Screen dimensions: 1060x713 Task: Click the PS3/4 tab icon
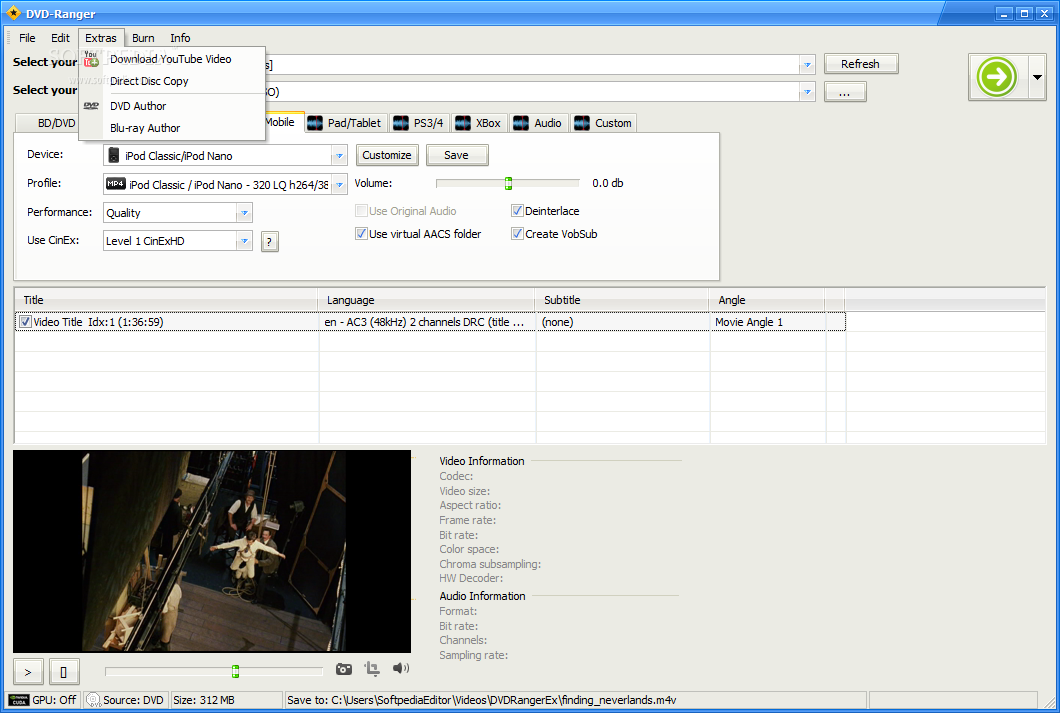tap(401, 123)
